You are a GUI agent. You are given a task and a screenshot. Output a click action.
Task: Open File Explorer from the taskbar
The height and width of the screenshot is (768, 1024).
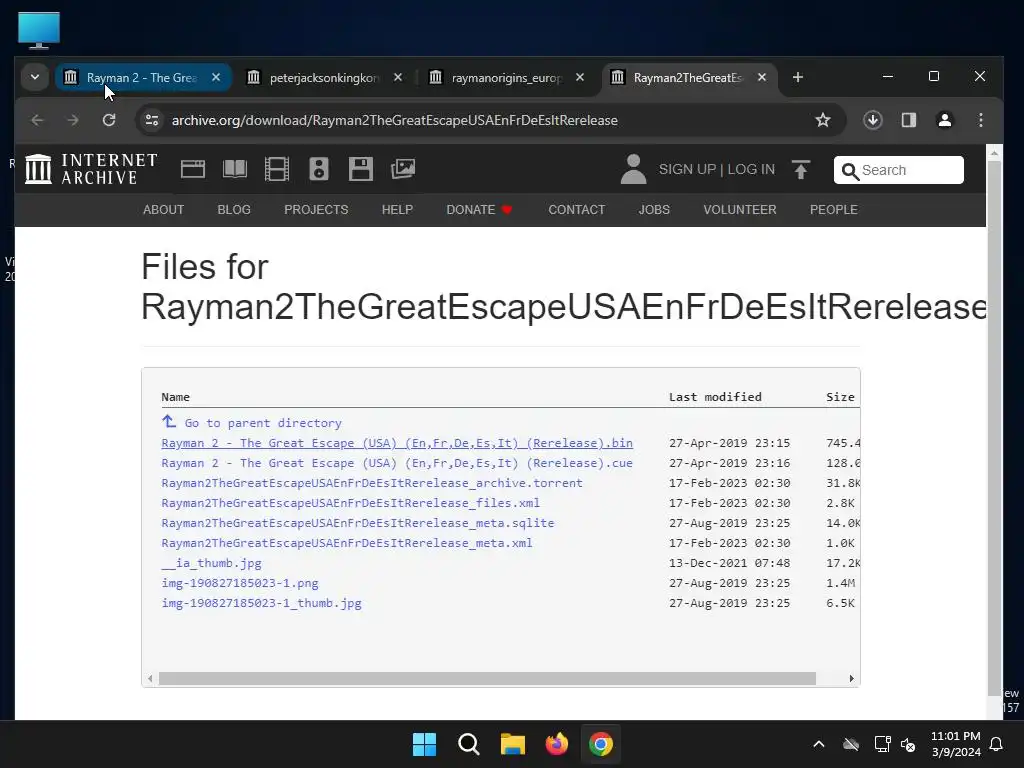[x=513, y=744]
